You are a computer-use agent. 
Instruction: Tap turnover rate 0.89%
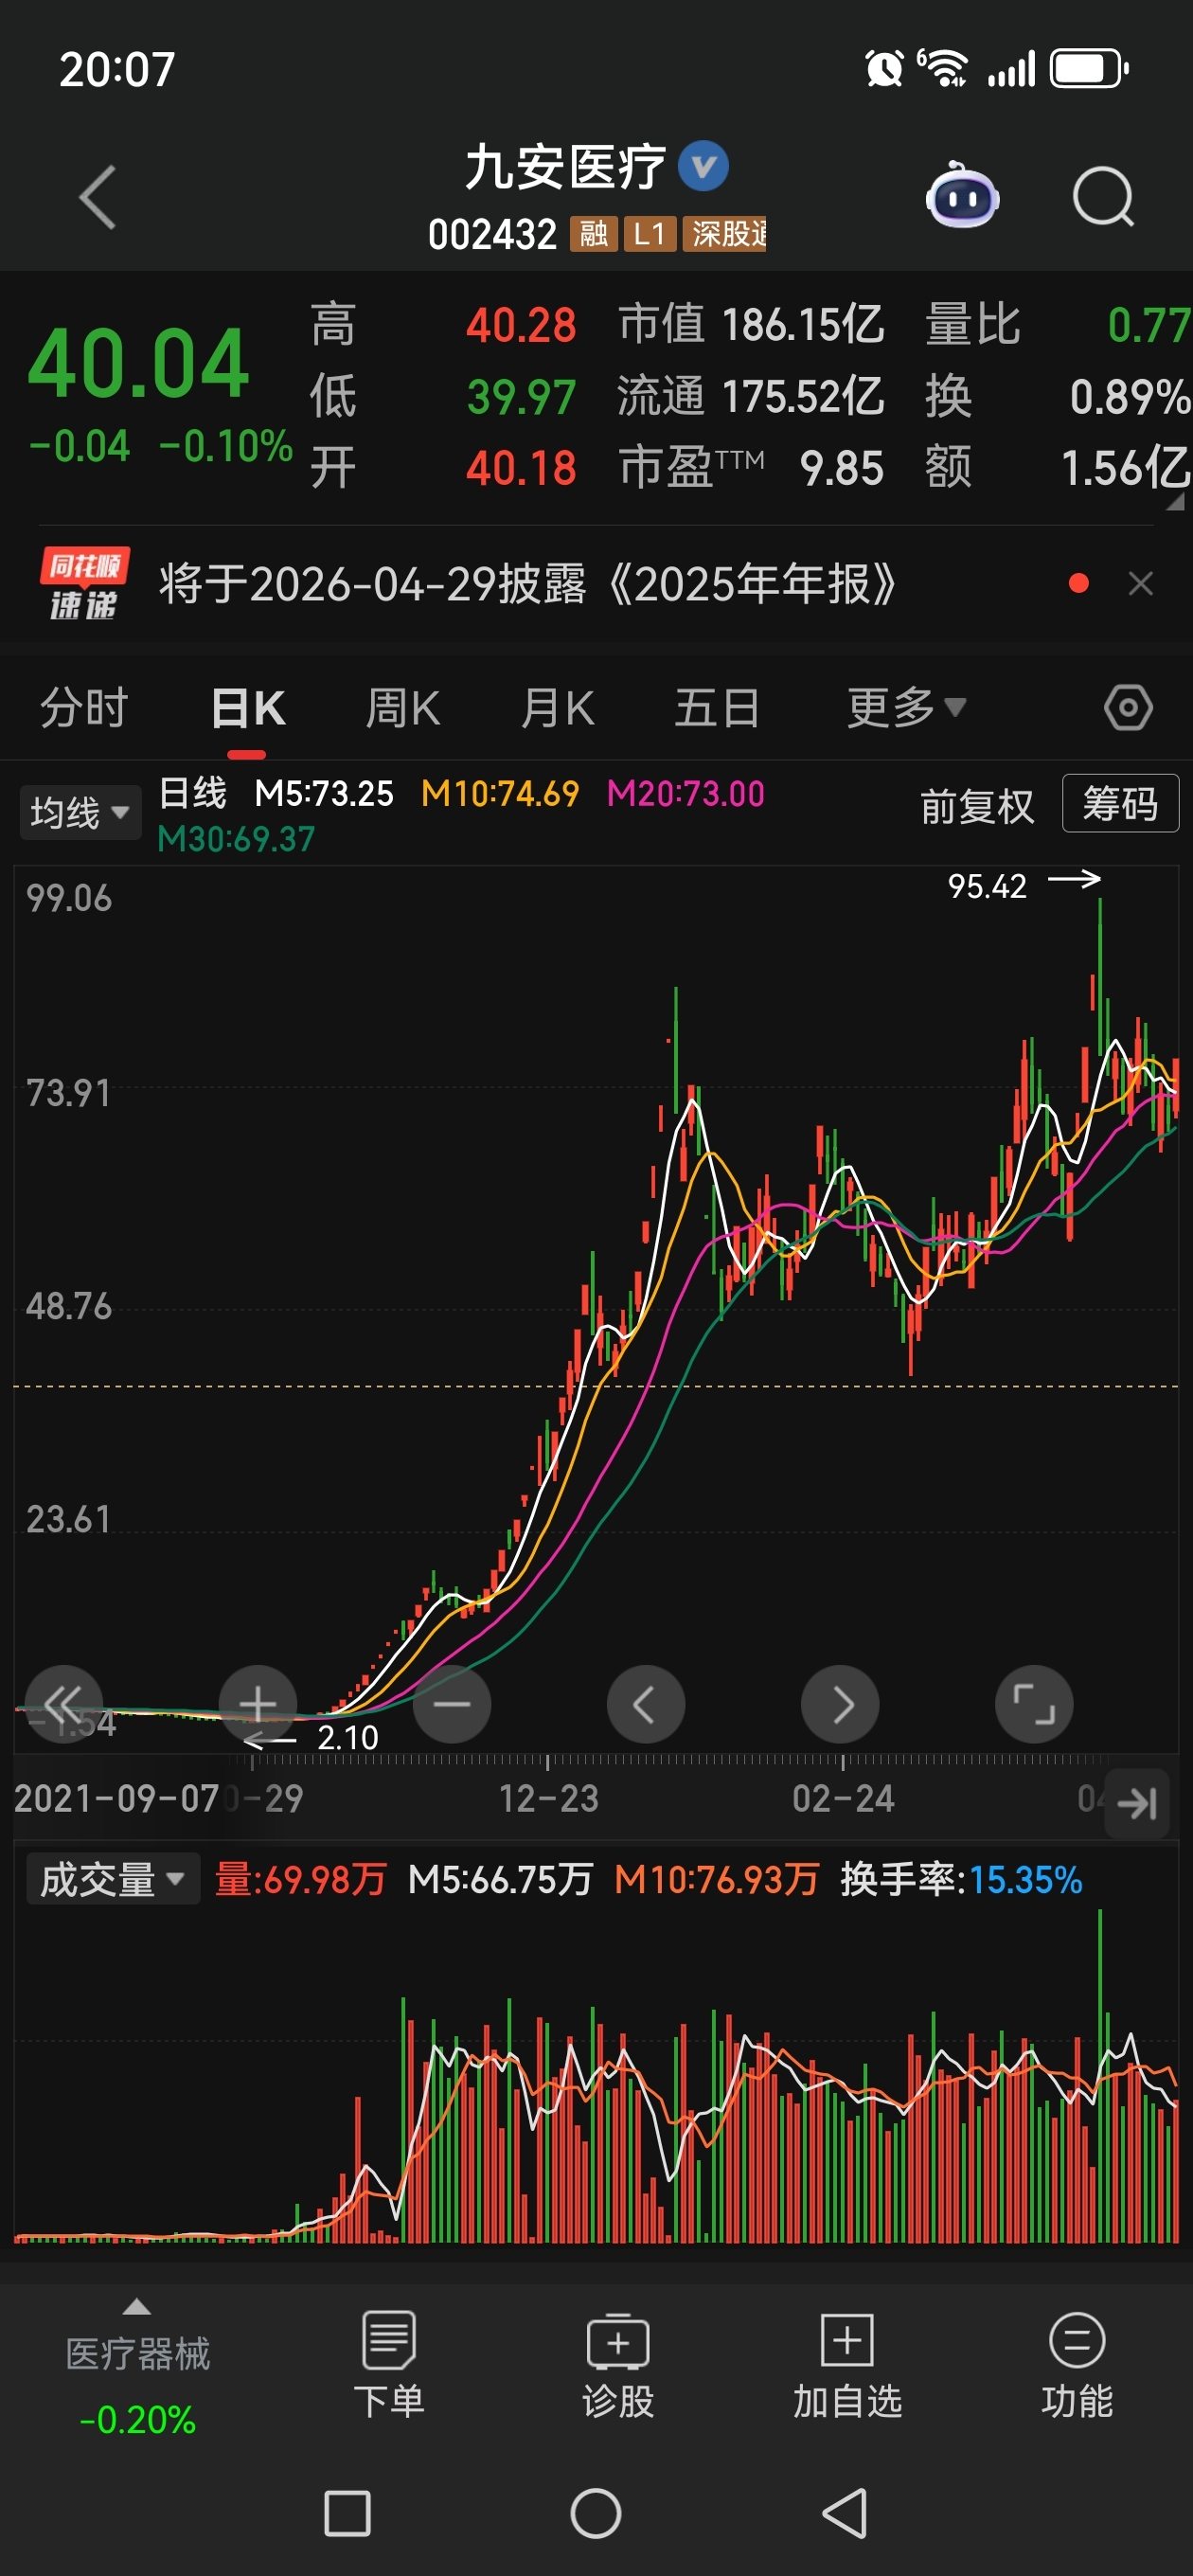(1130, 397)
